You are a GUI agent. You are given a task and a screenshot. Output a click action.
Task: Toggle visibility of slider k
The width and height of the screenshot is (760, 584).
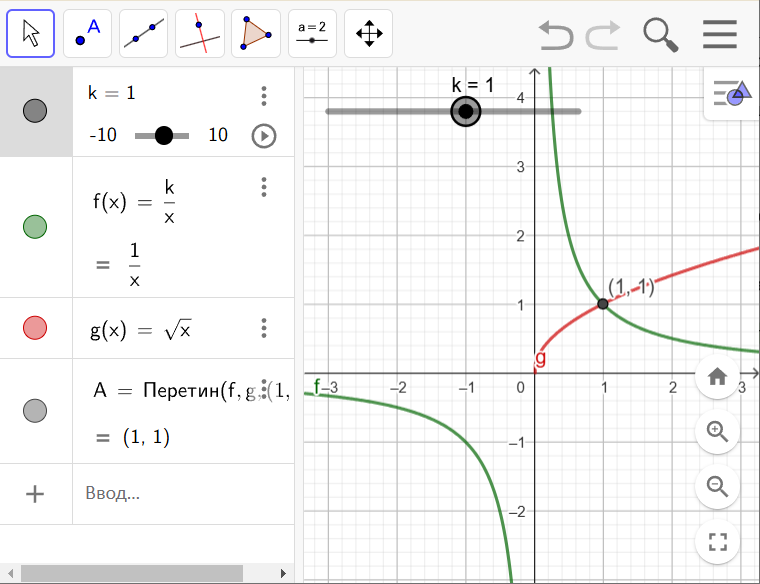[35, 111]
